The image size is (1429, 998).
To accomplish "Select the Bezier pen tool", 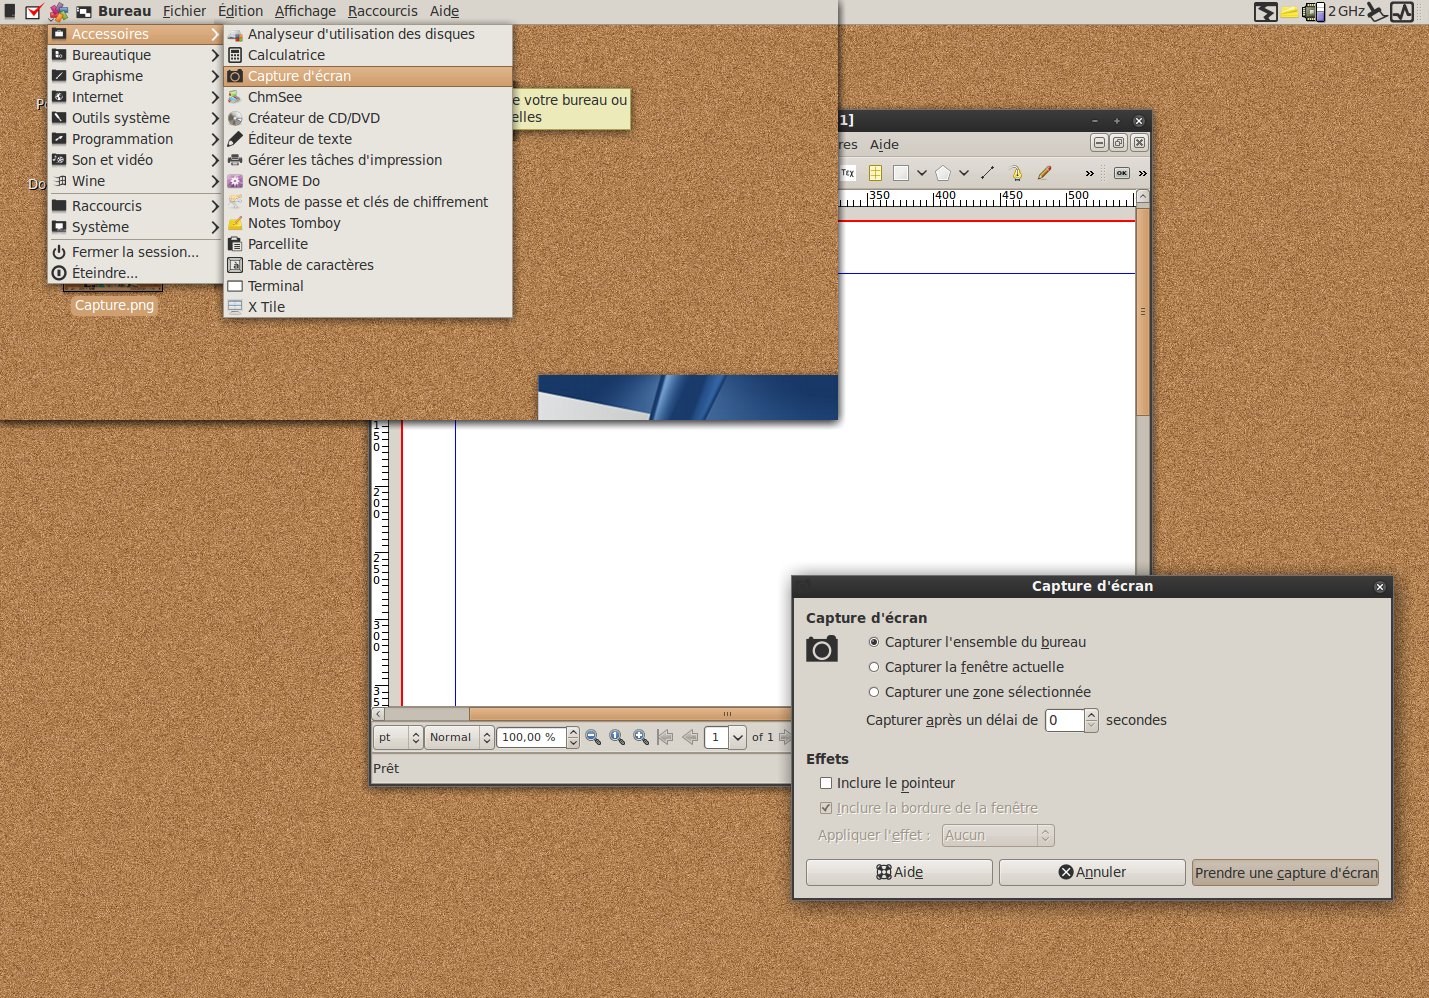I will pyautogui.click(x=1016, y=173).
